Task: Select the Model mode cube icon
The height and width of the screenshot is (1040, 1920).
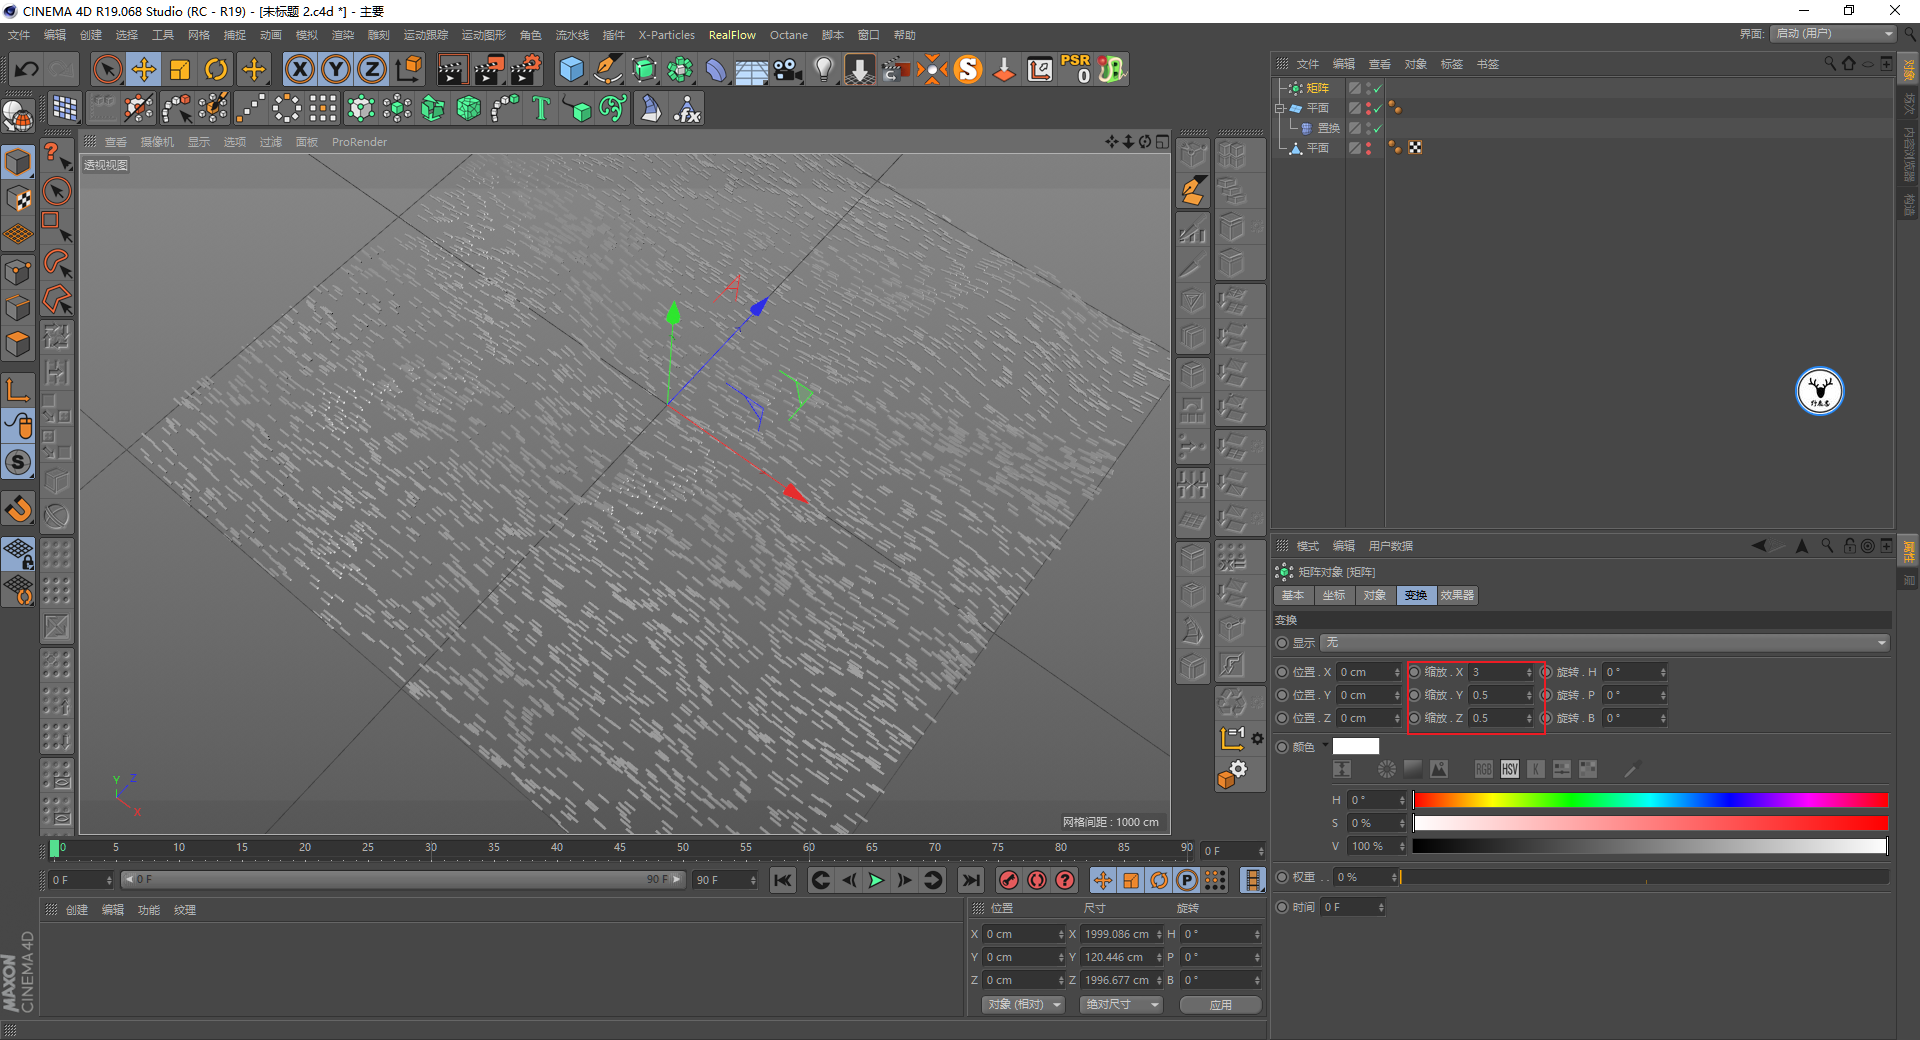Action: pos(18,161)
